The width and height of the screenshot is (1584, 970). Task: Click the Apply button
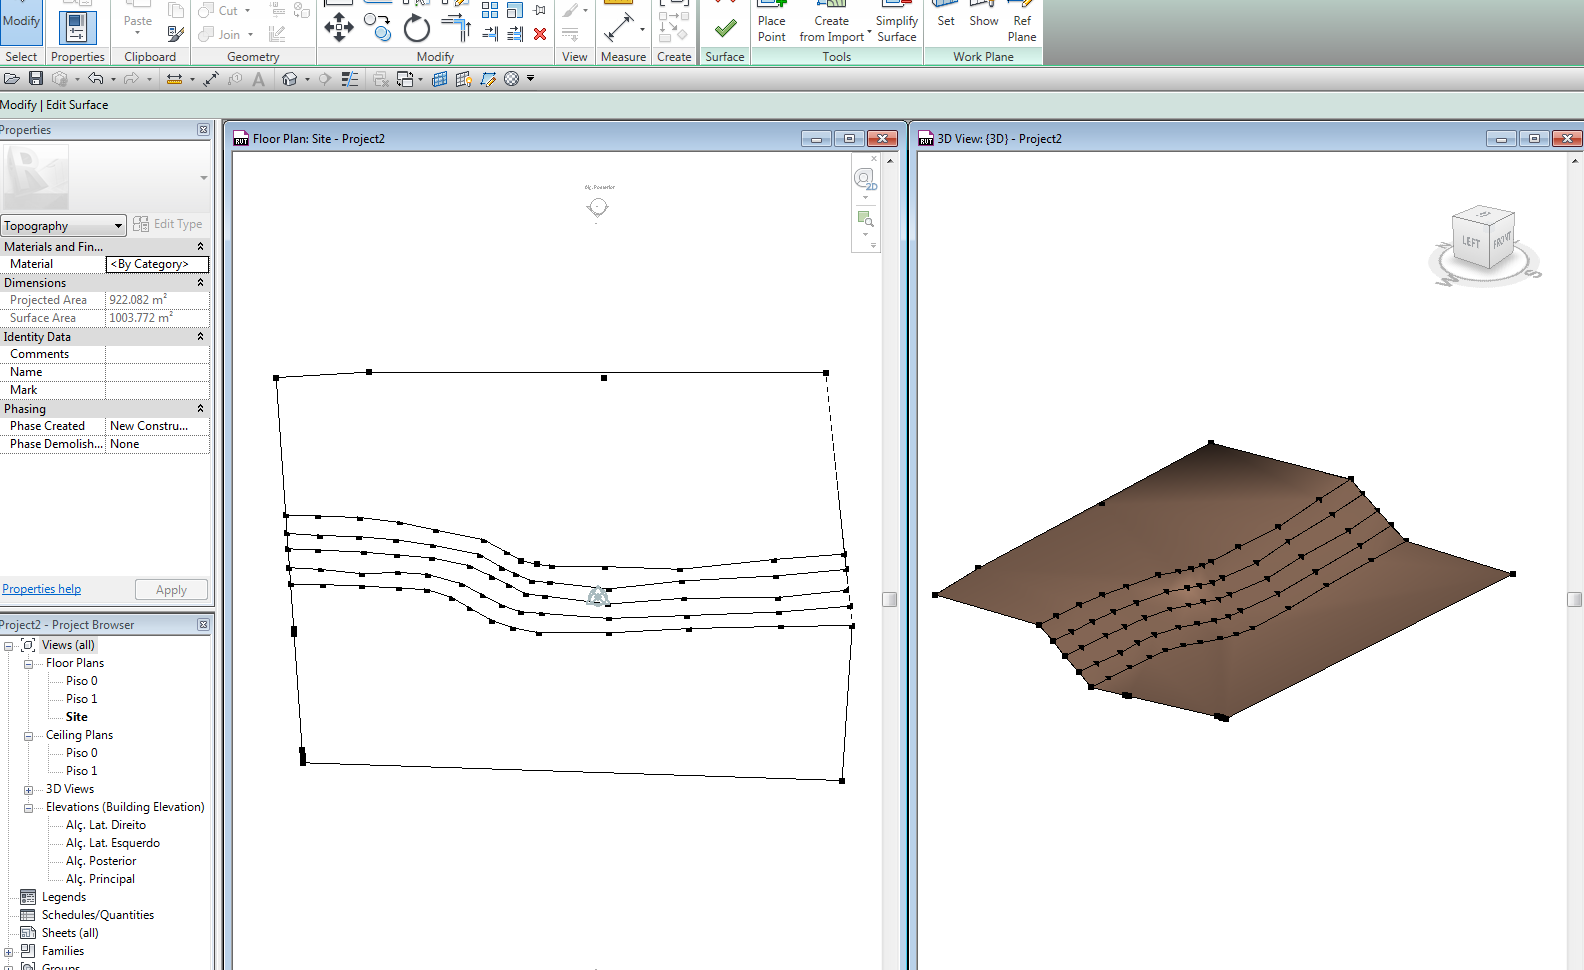click(x=171, y=590)
